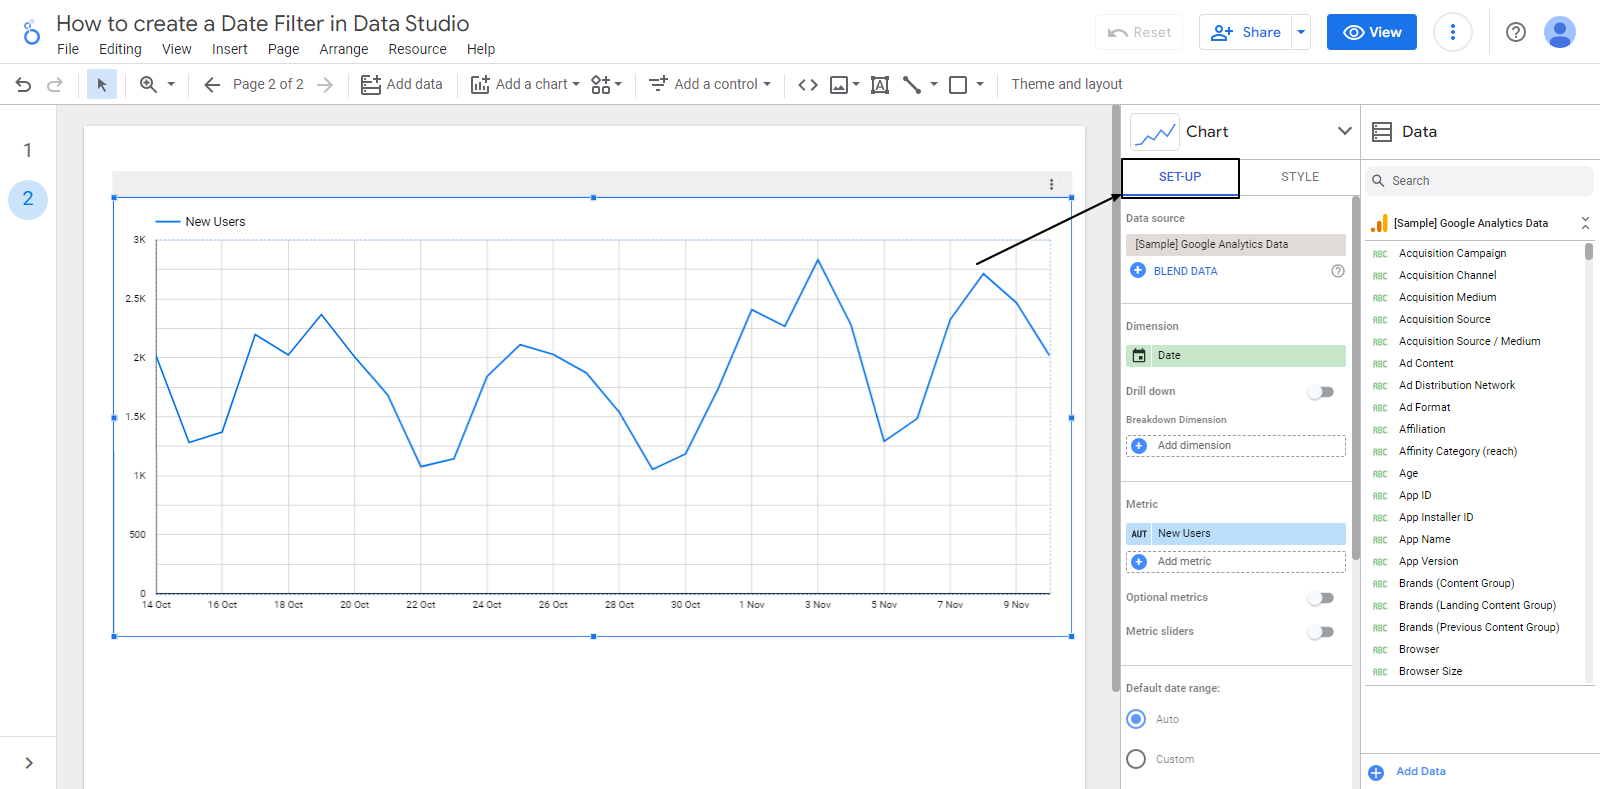Go to previous page arrow
This screenshot has height=789, width=1600.
(212, 85)
